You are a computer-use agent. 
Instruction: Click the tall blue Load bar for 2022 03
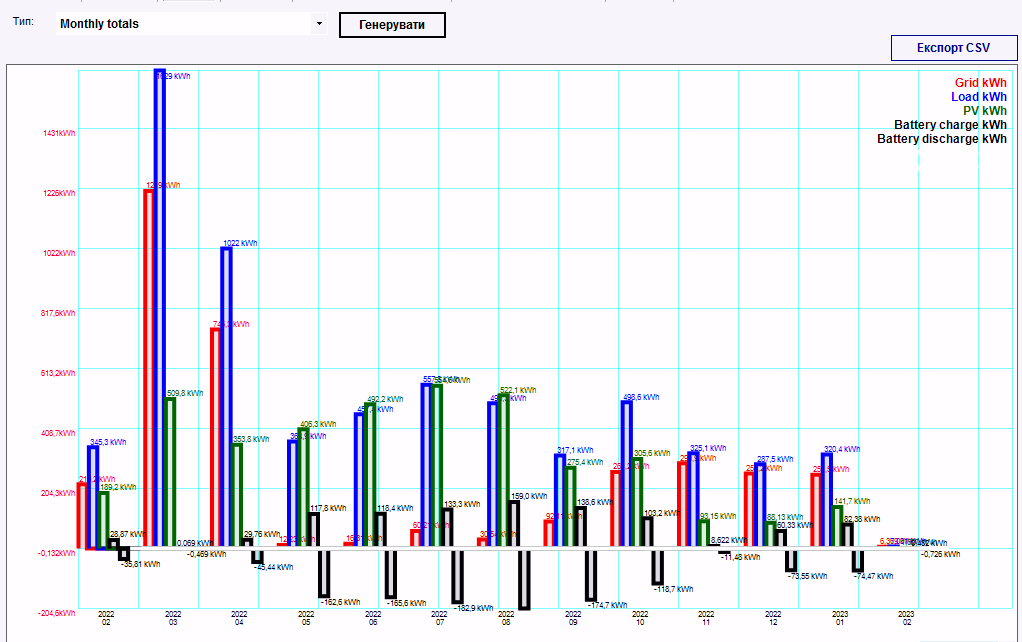(x=160, y=308)
